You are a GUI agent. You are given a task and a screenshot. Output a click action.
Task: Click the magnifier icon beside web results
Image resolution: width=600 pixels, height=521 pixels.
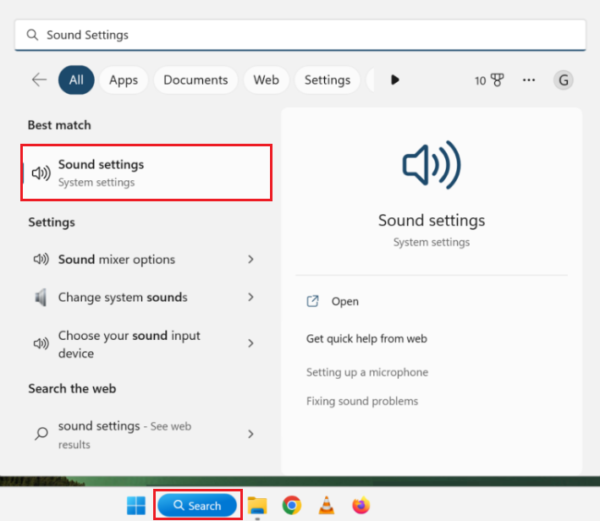tap(41, 433)
